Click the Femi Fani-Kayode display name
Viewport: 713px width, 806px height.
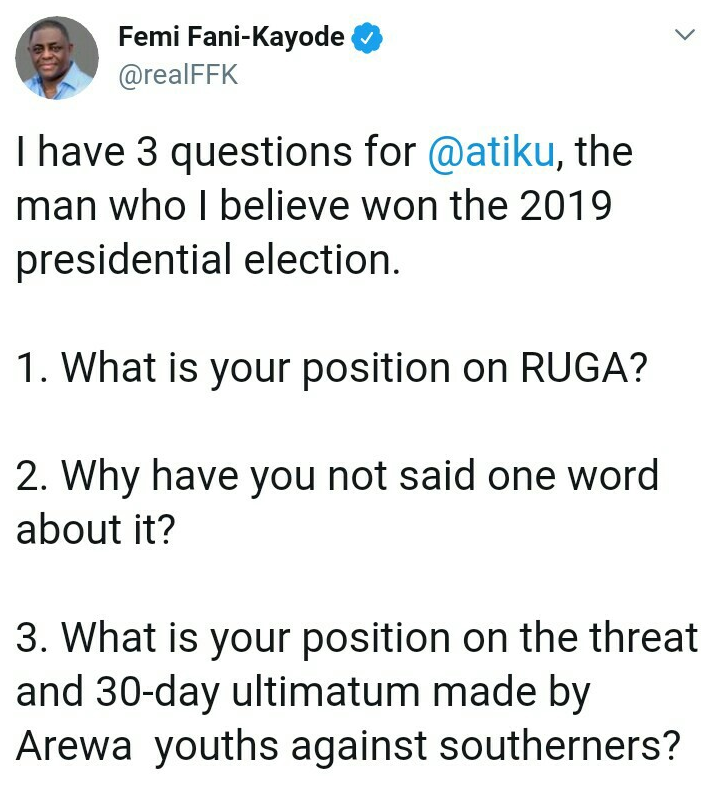click(x=231, y=38)
